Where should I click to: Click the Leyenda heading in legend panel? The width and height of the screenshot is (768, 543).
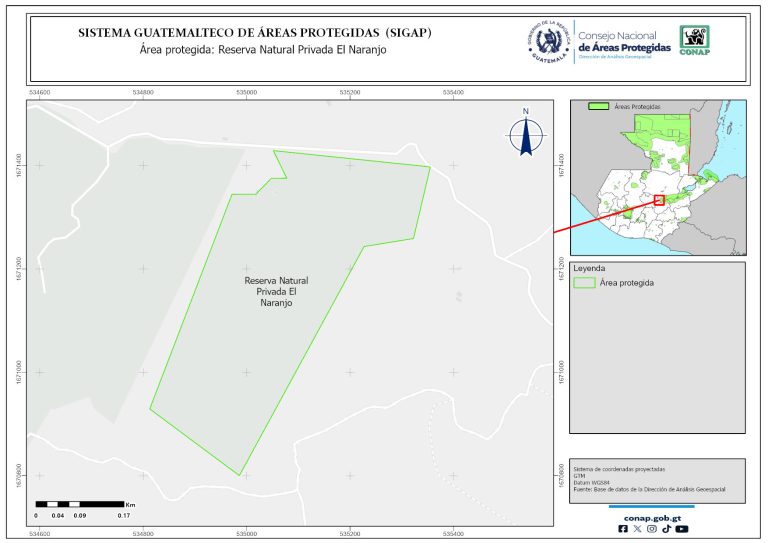[x=592, y=269]
